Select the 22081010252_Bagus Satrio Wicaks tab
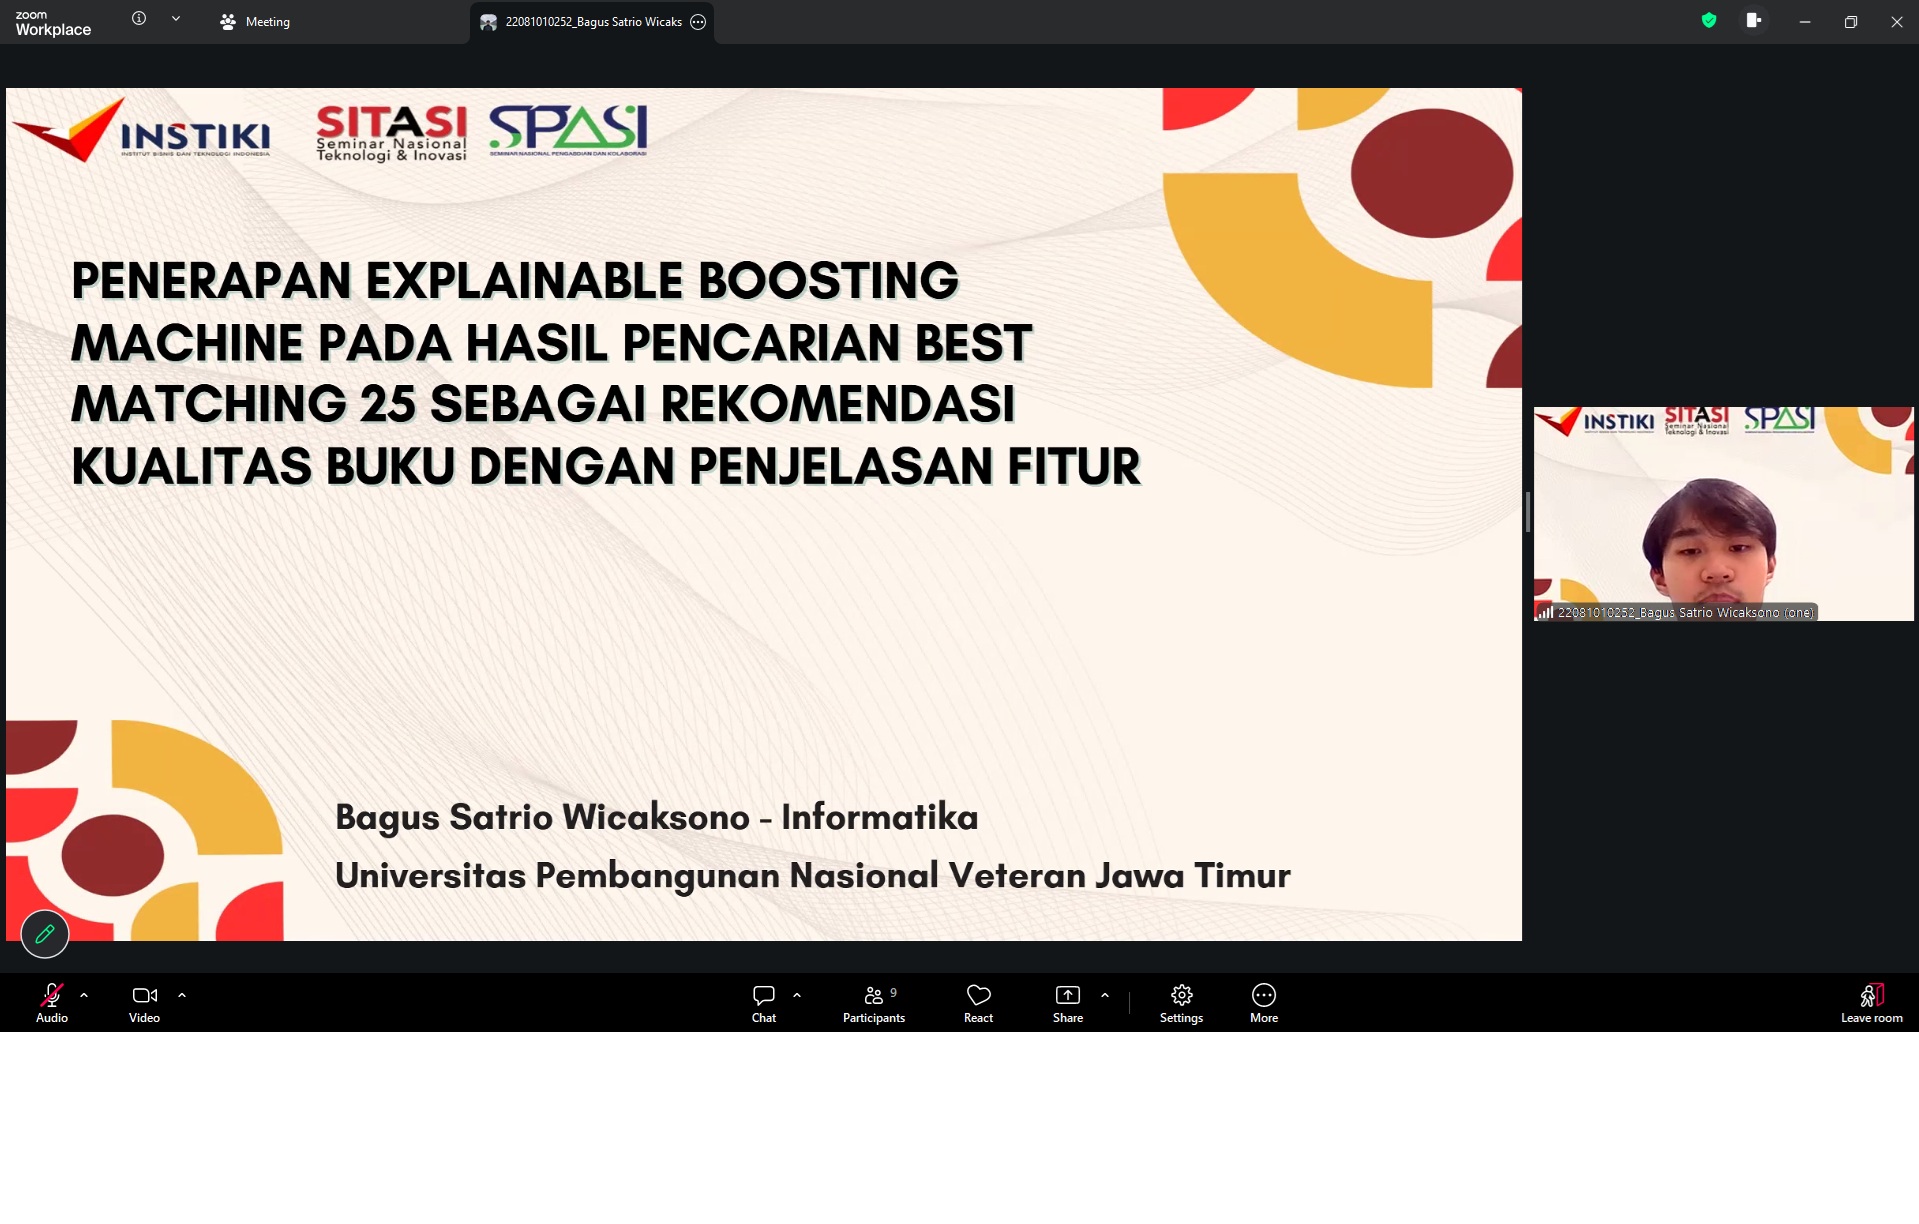Image resolution: width=1919 pixels, height=1224 pixels. 582,22
